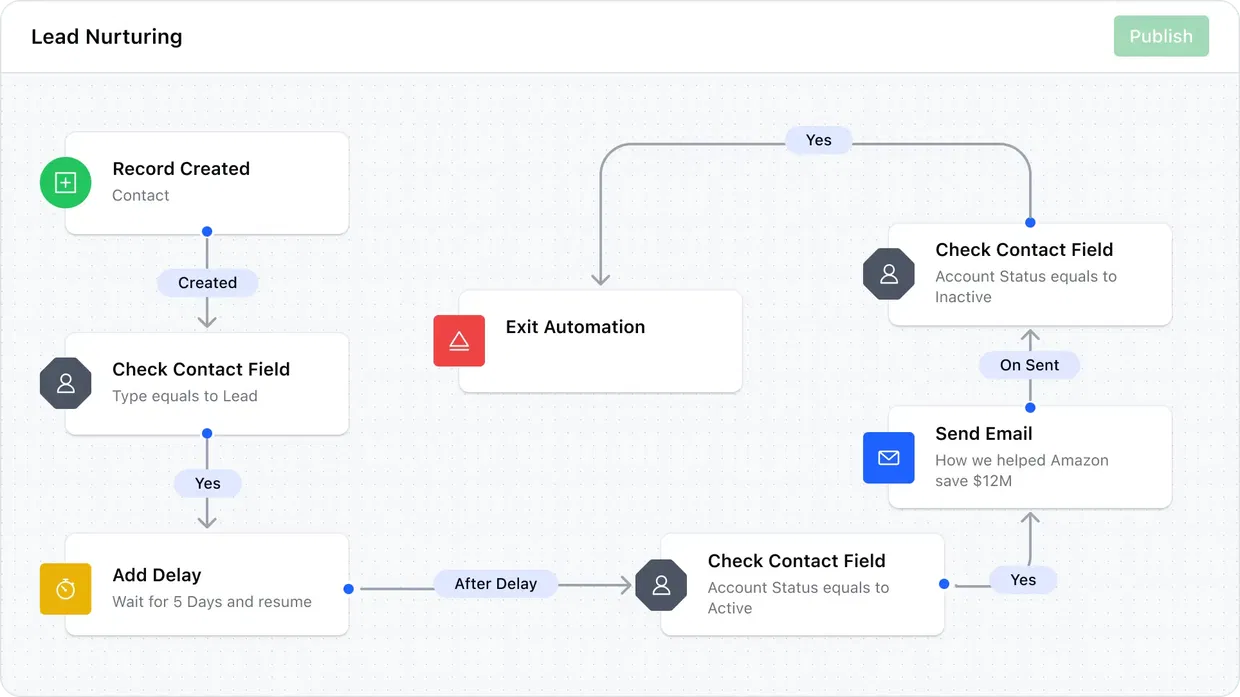Viewport: 1240px width, 697px height.
Task: Open the Exit Automation step
Action: (600, 341)
